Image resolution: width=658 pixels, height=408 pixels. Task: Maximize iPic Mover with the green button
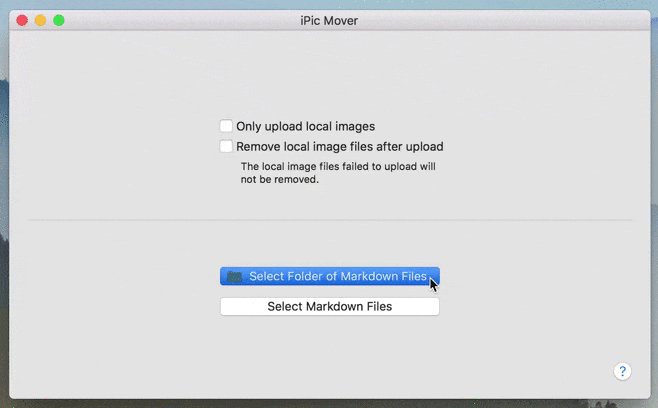pyautogui.click(x=59, y=20)
